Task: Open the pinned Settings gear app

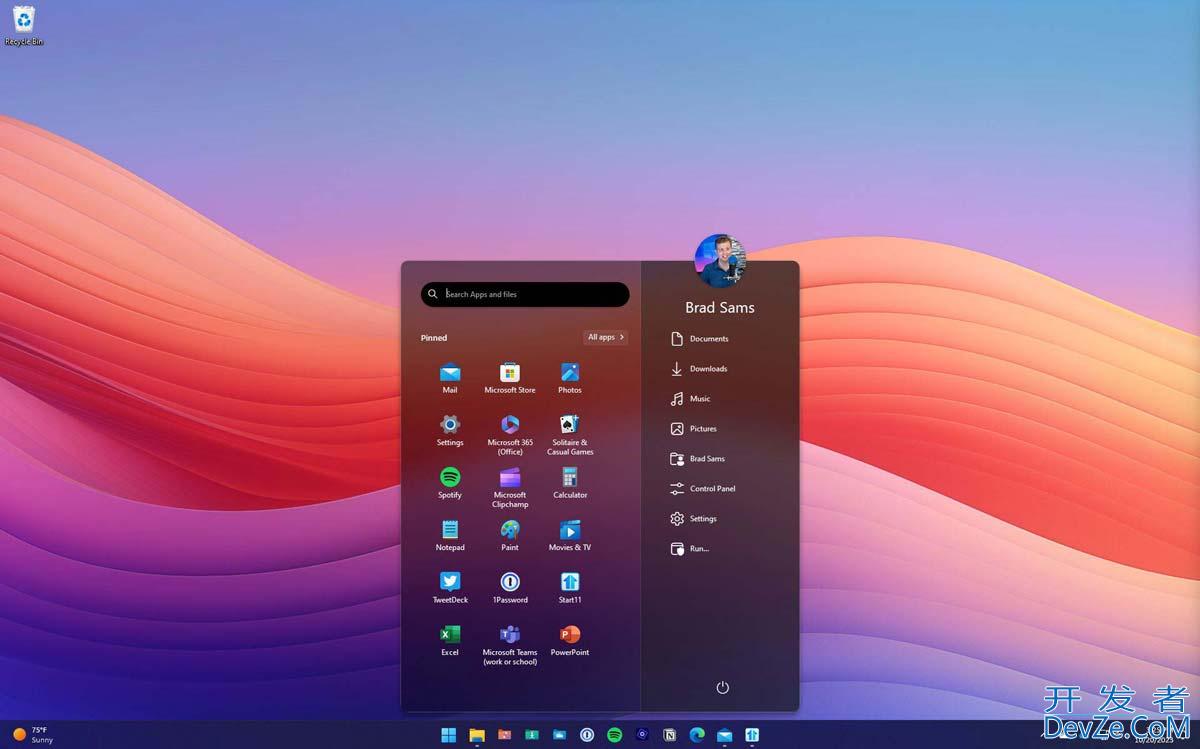Action: [450, 430]
